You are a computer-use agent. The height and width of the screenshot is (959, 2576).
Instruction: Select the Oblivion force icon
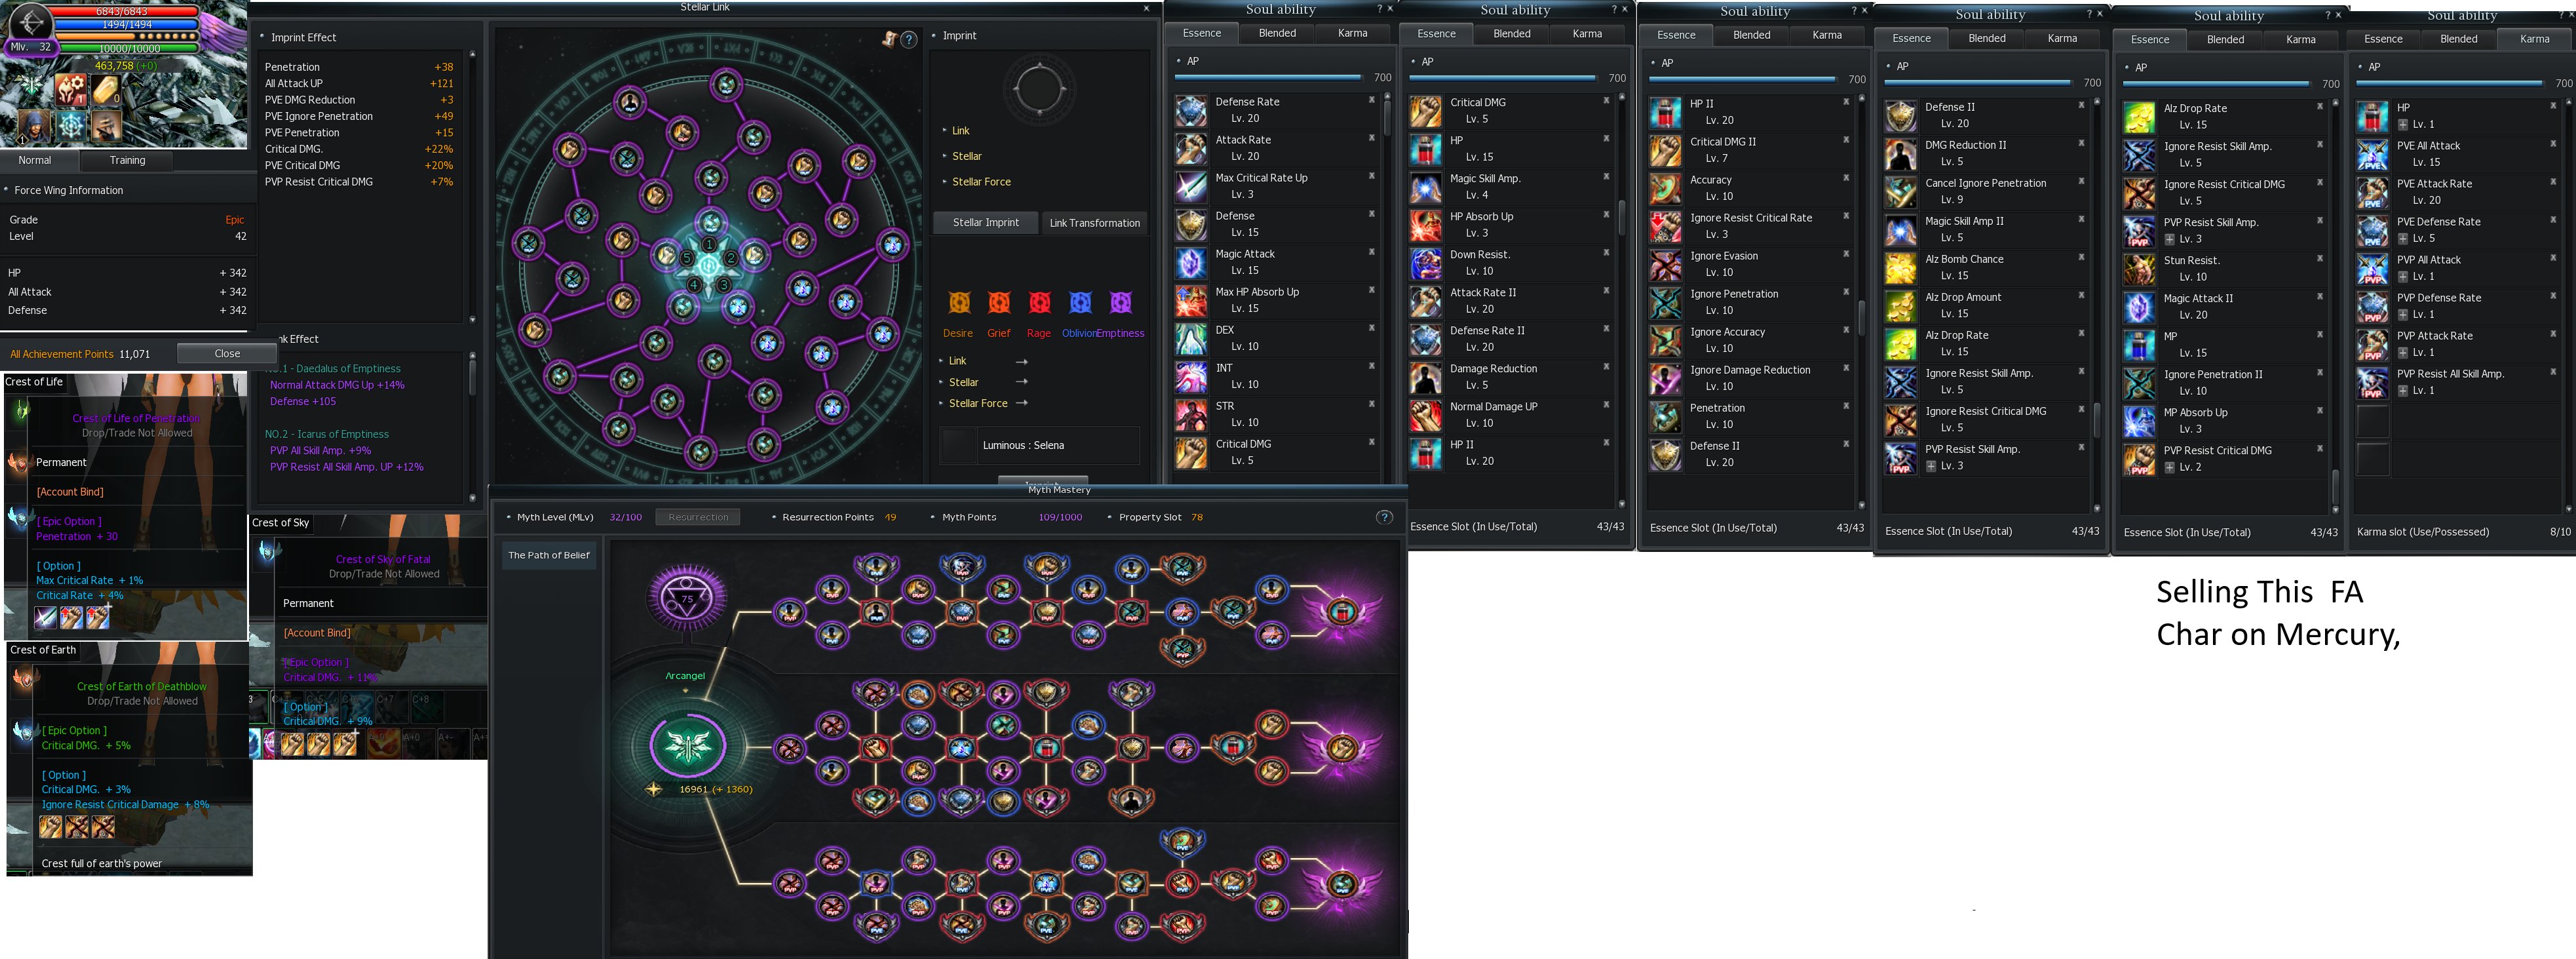[x=1080, y=302]
